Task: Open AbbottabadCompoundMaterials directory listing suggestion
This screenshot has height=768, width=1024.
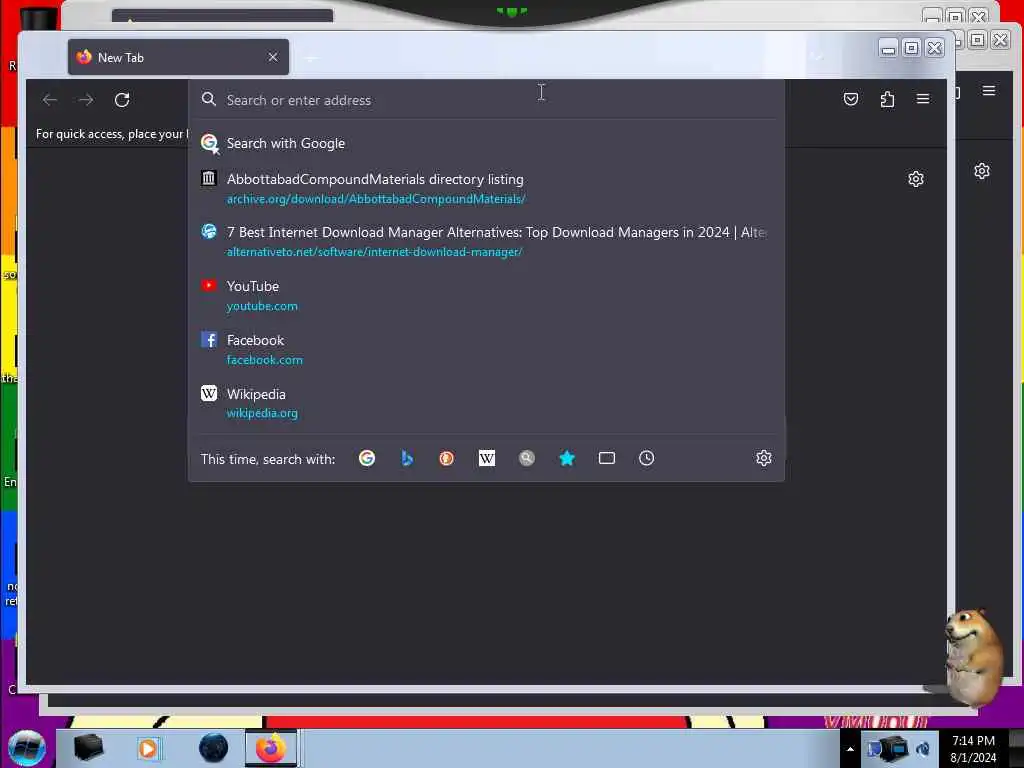Action: click(487, 188)
